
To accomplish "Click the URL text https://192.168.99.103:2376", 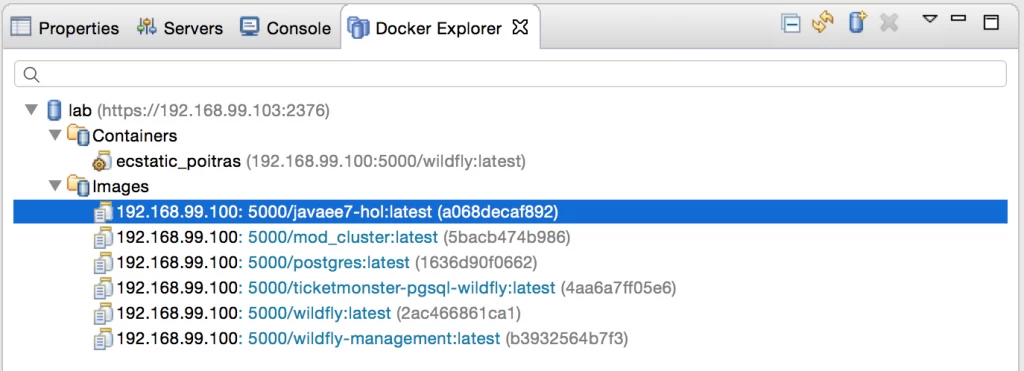I will click(214, 110).
